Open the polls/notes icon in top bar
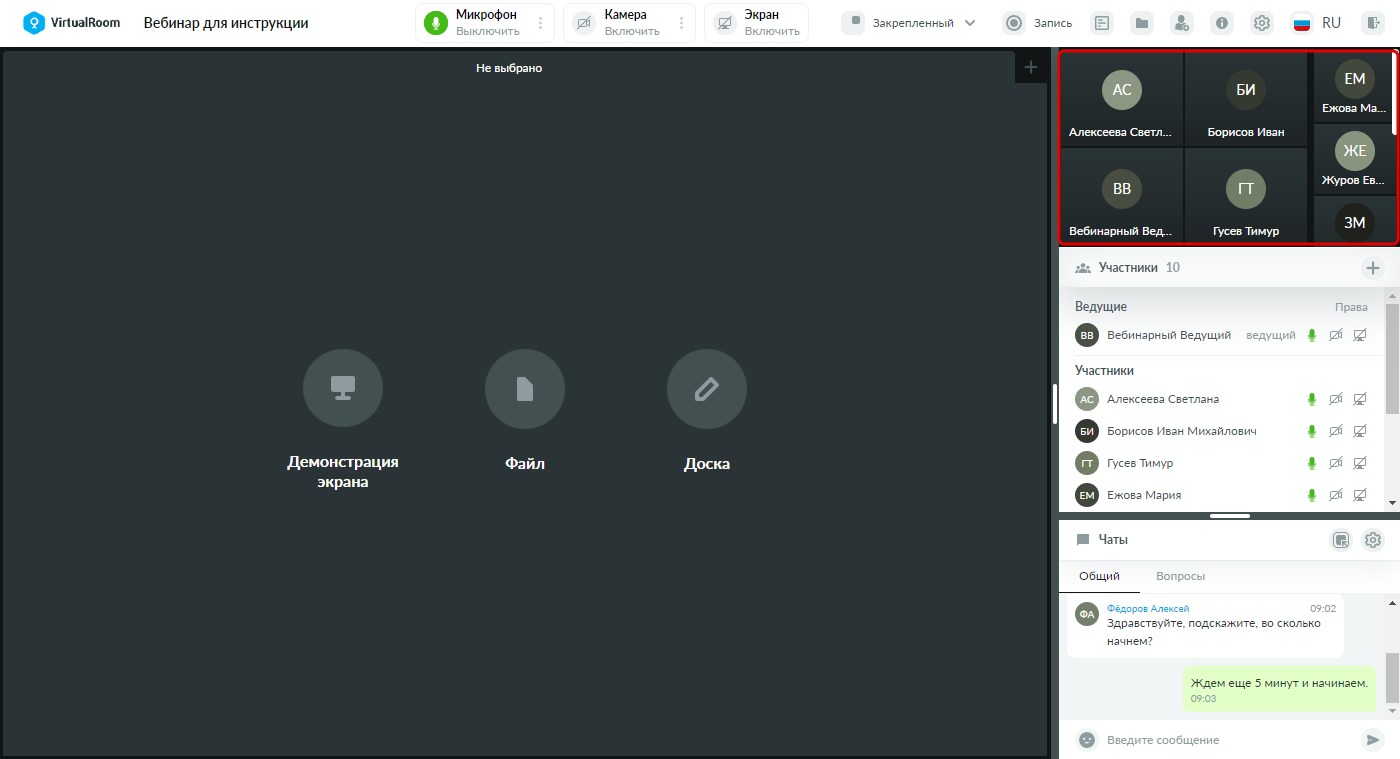 click(1101, 23)
